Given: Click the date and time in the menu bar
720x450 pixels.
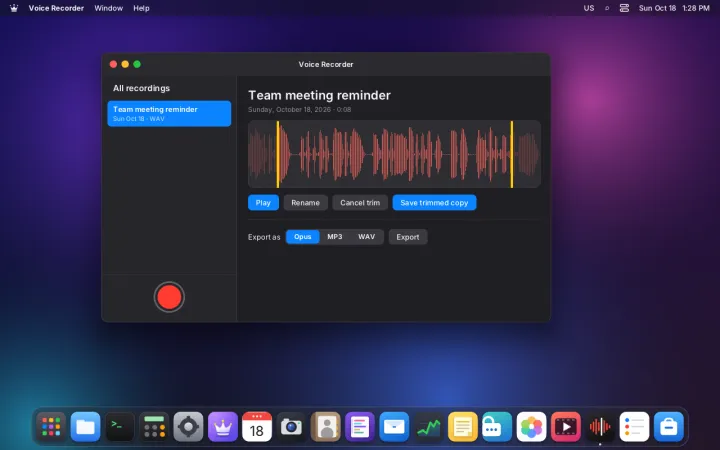Looking at the screenshot, I should [x=674, y=8].
